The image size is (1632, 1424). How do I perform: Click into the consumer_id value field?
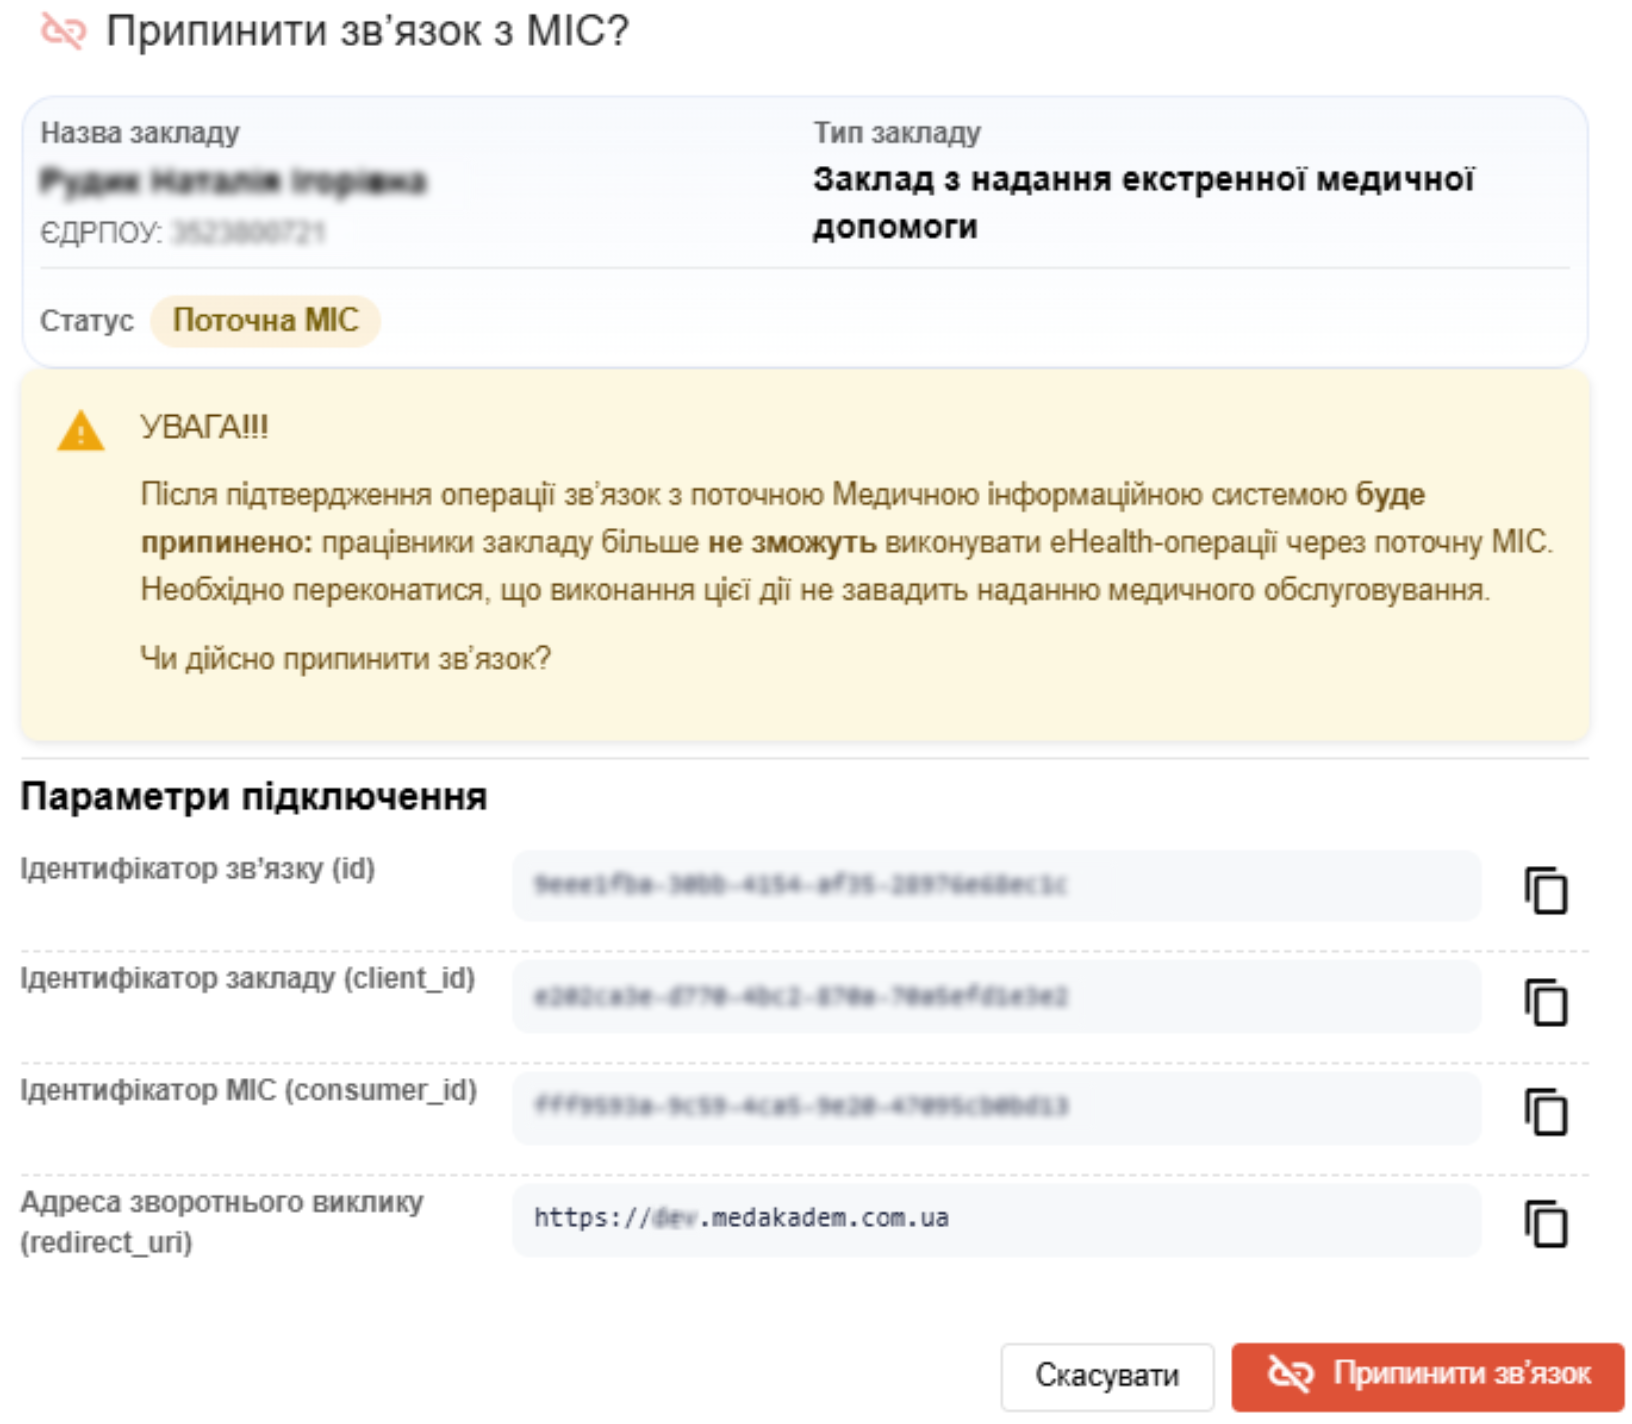[996, 1108]
